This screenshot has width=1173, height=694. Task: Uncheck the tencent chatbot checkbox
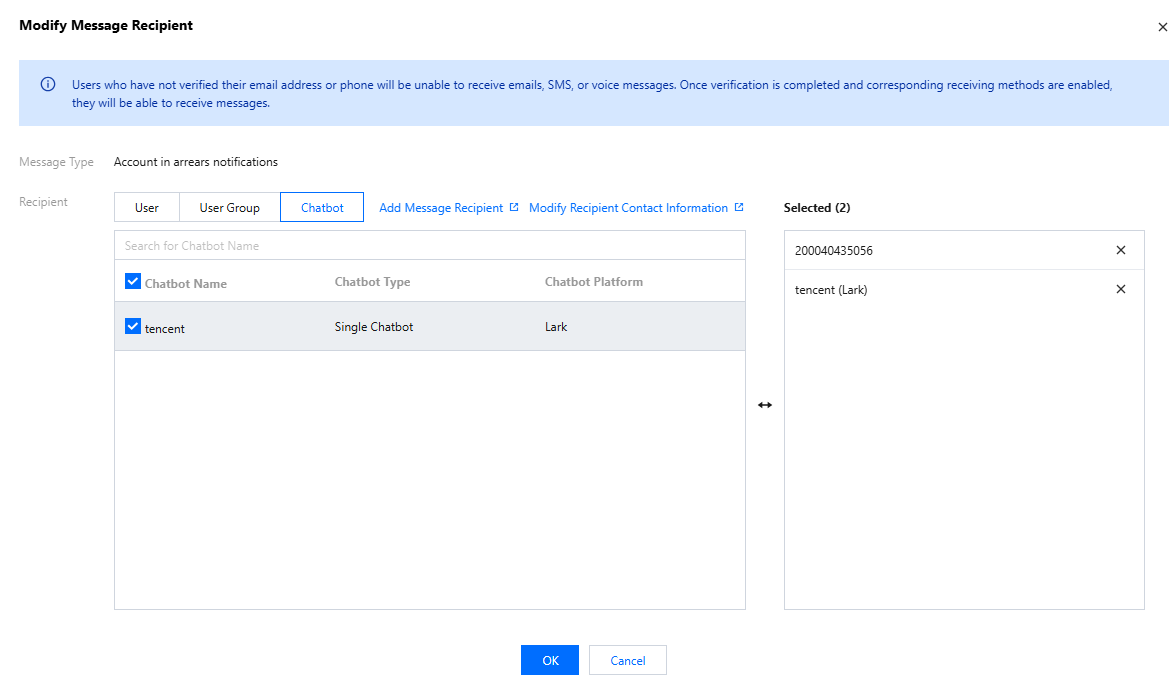[133, 327]
